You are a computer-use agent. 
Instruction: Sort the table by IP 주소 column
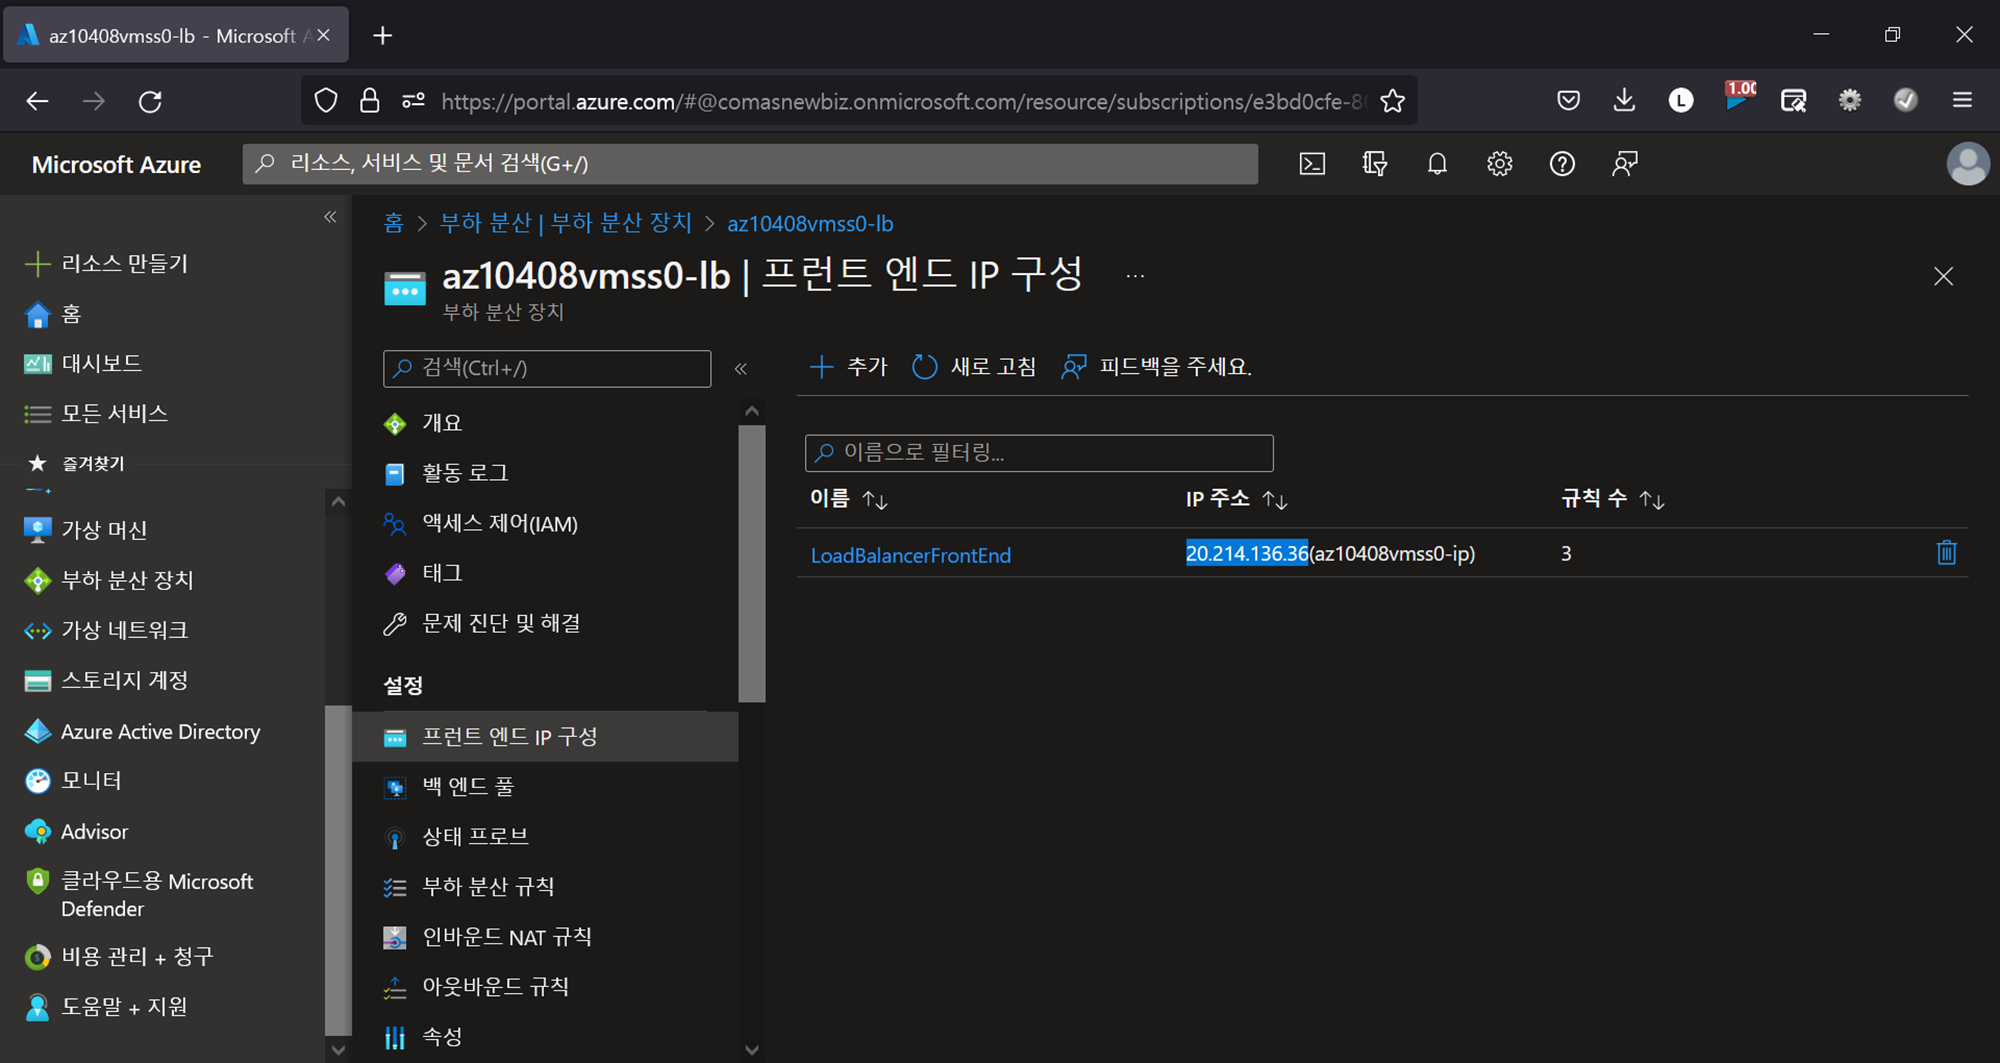1236,499
